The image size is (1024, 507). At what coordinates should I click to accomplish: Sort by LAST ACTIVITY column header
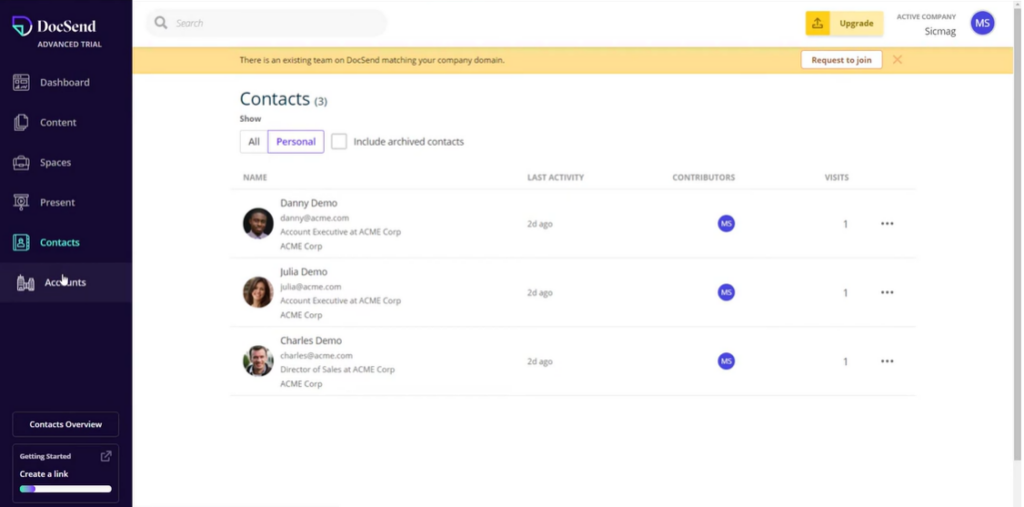556,177
